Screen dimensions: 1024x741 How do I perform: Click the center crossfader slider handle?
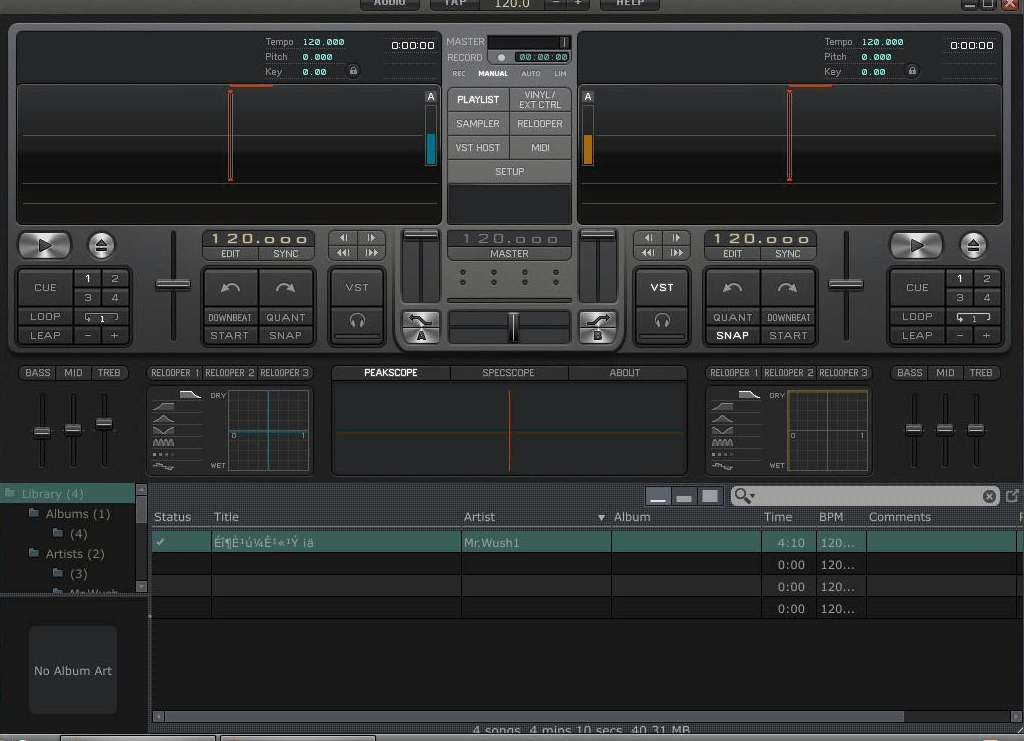(x=514, y=327)
